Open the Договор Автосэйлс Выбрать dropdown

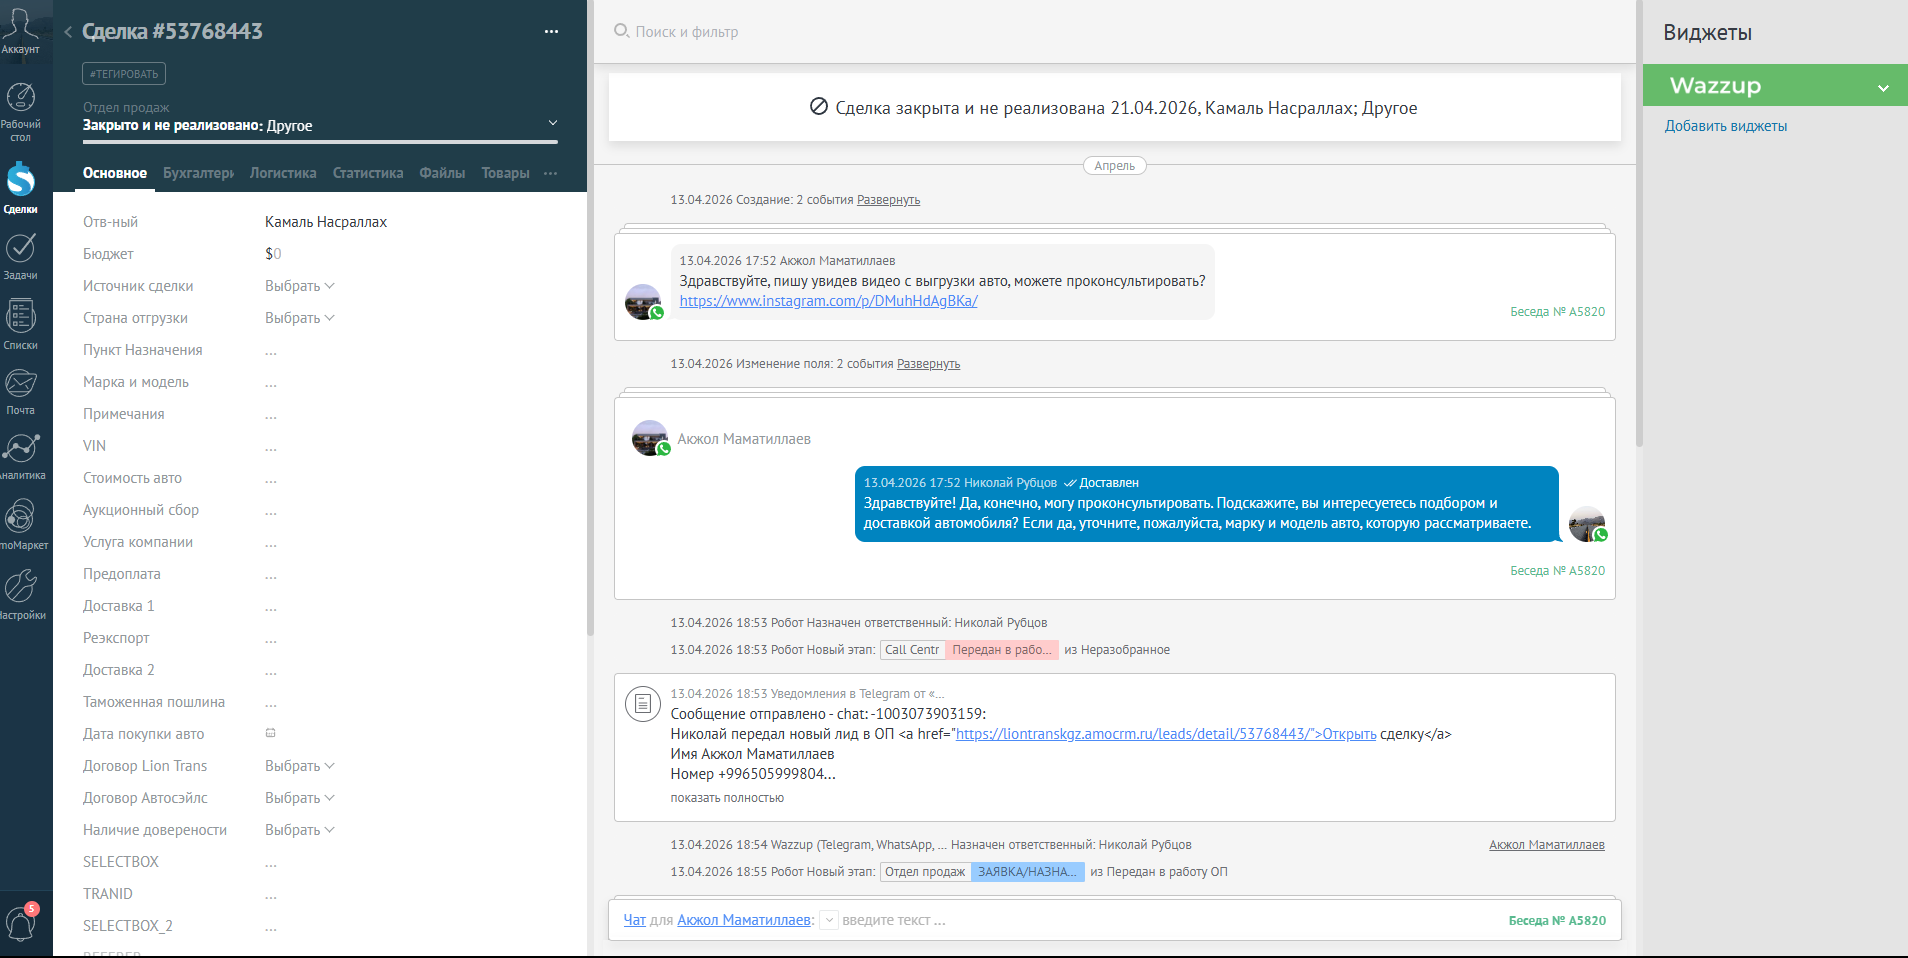coord(299,798)
